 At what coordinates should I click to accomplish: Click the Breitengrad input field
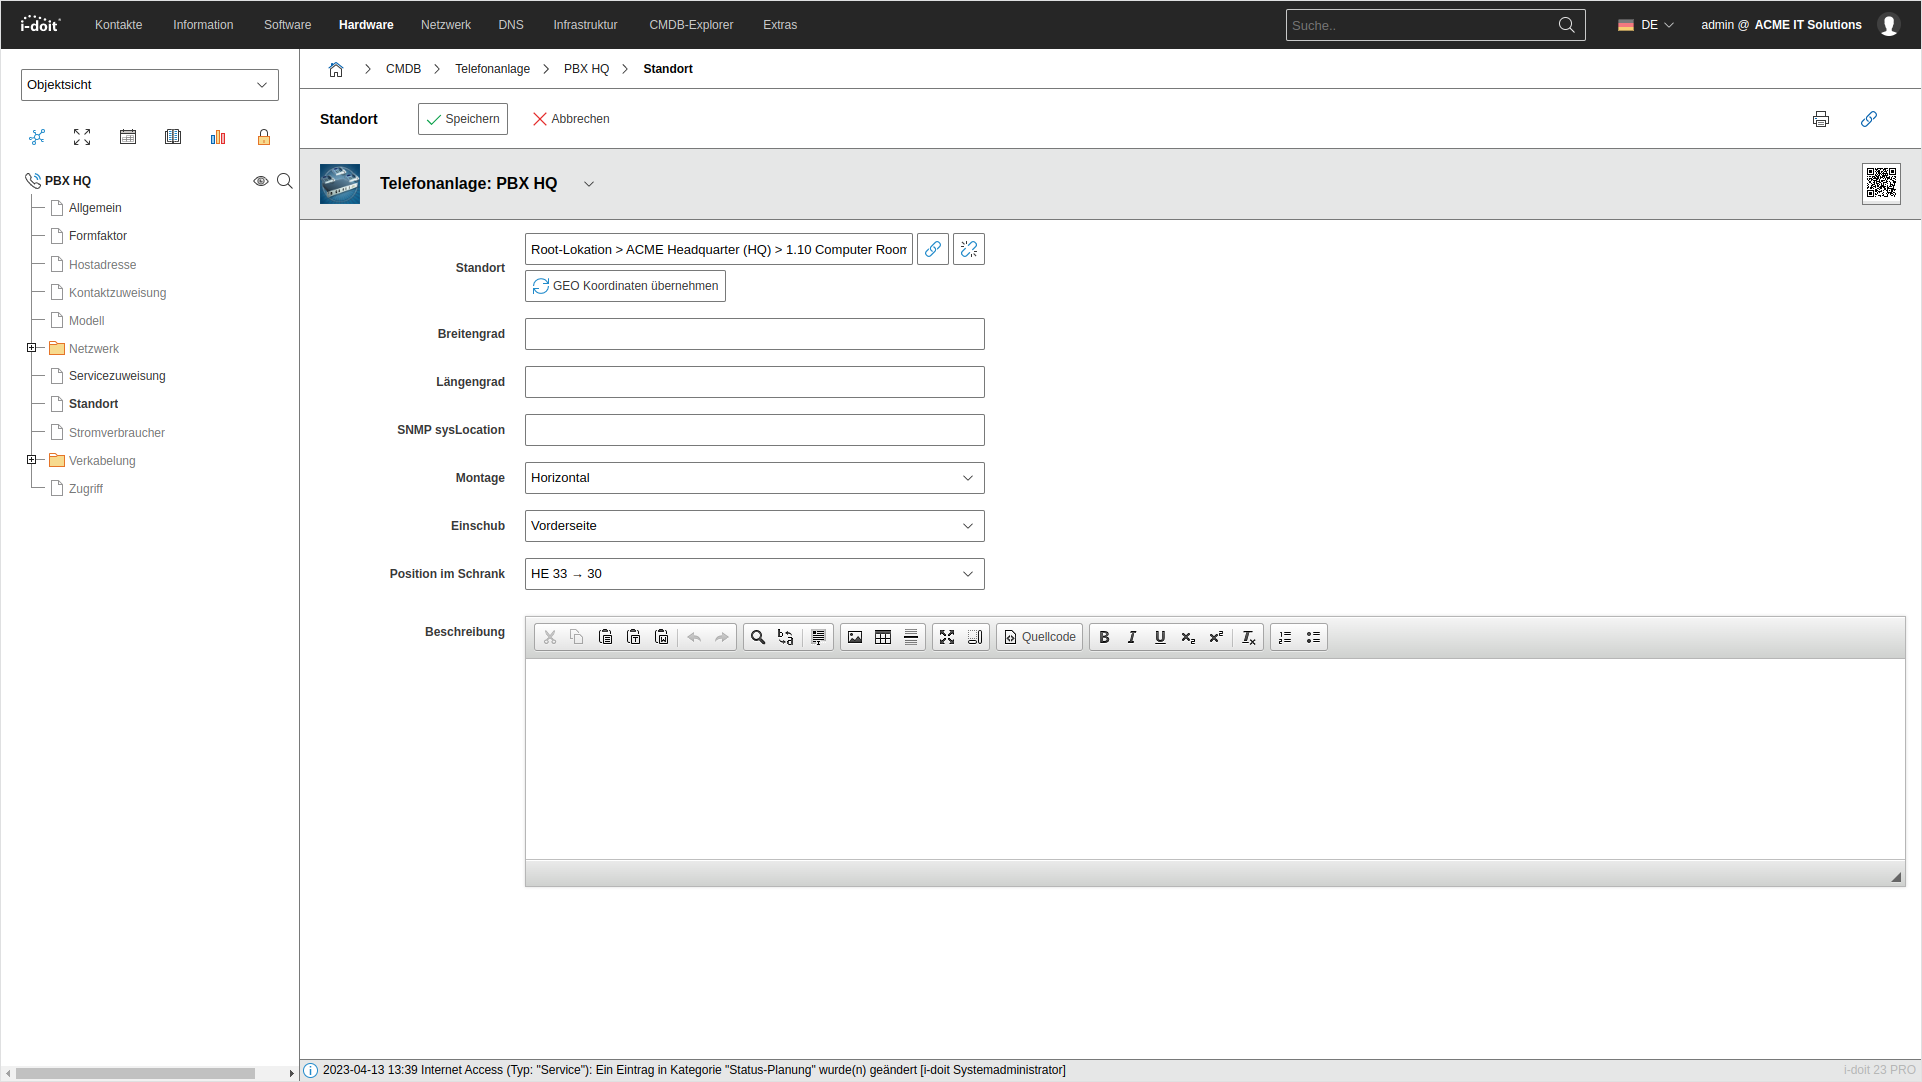pos(754,334)
